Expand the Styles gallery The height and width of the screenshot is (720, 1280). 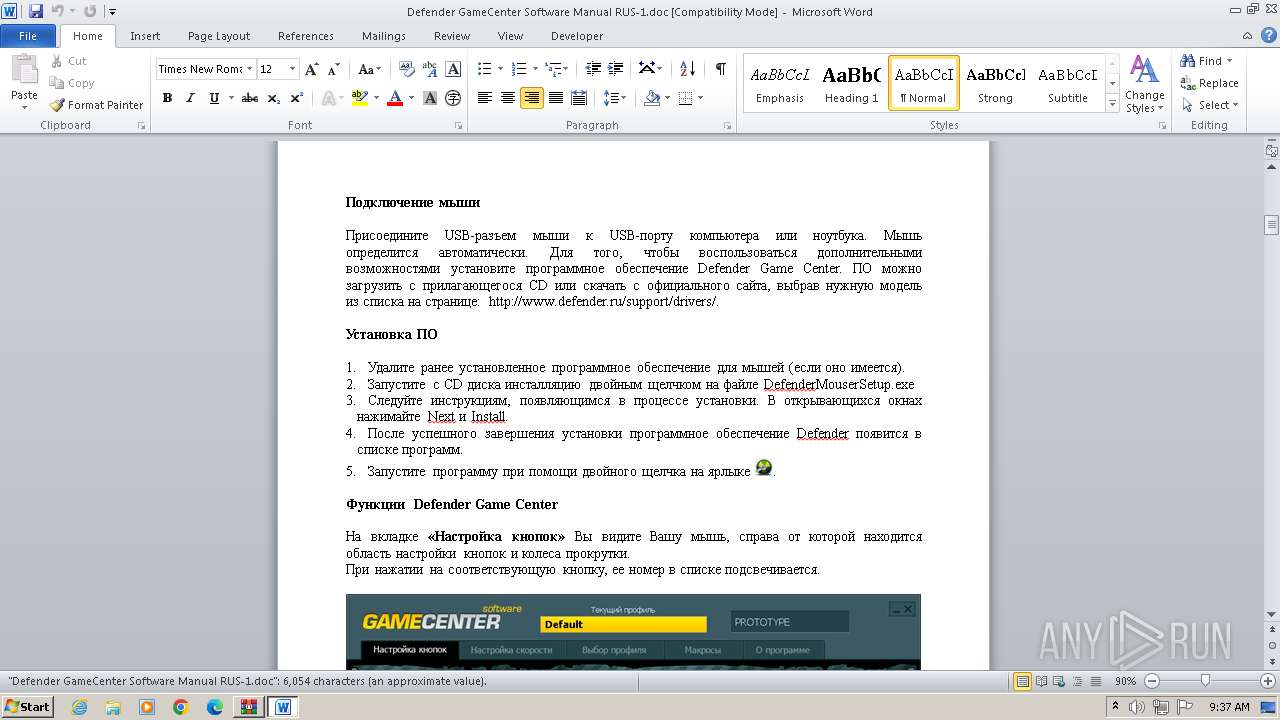click(1112, 103)
